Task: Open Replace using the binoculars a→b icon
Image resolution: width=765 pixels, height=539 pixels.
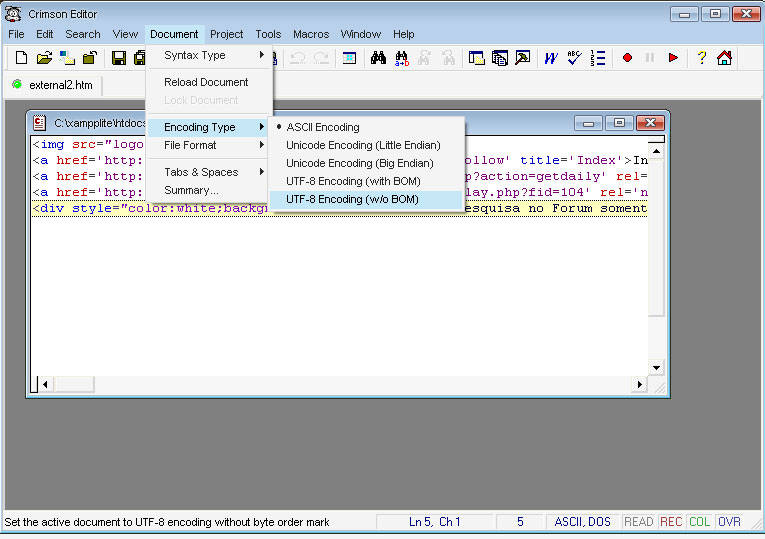Action: click(402, 58)
